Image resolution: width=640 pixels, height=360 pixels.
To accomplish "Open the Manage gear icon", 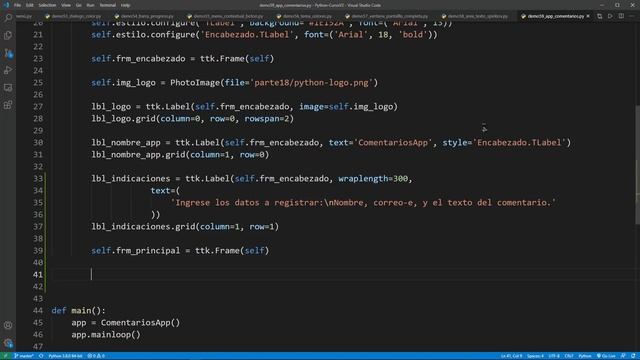I will (8, 343).
